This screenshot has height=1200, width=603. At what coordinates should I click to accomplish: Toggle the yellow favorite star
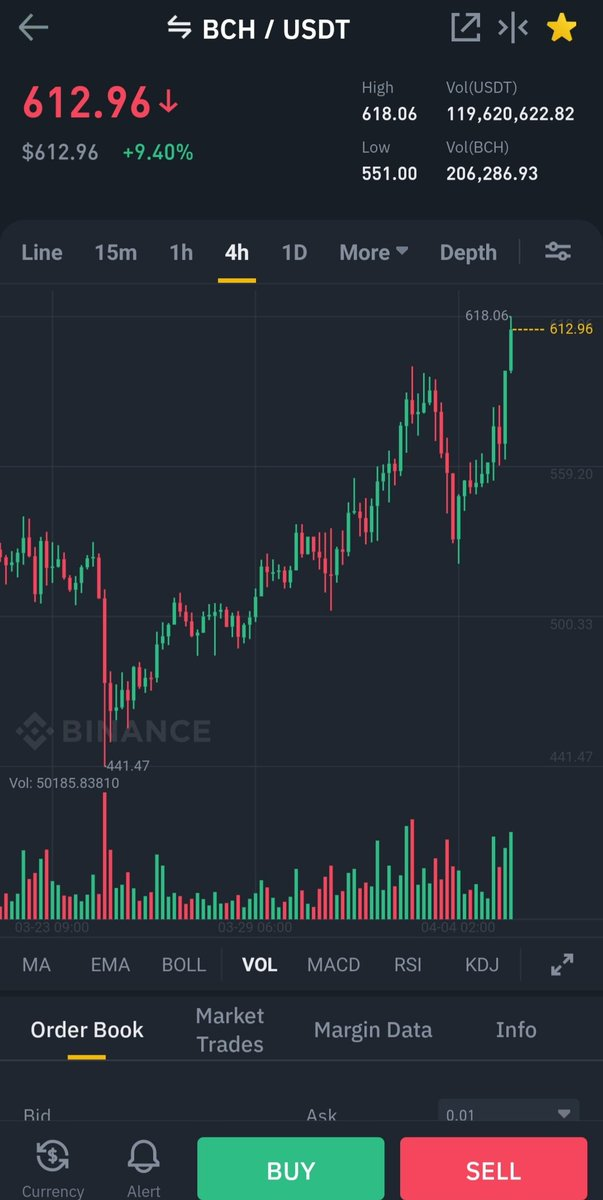pyautogui.click(x=562, y=28)
